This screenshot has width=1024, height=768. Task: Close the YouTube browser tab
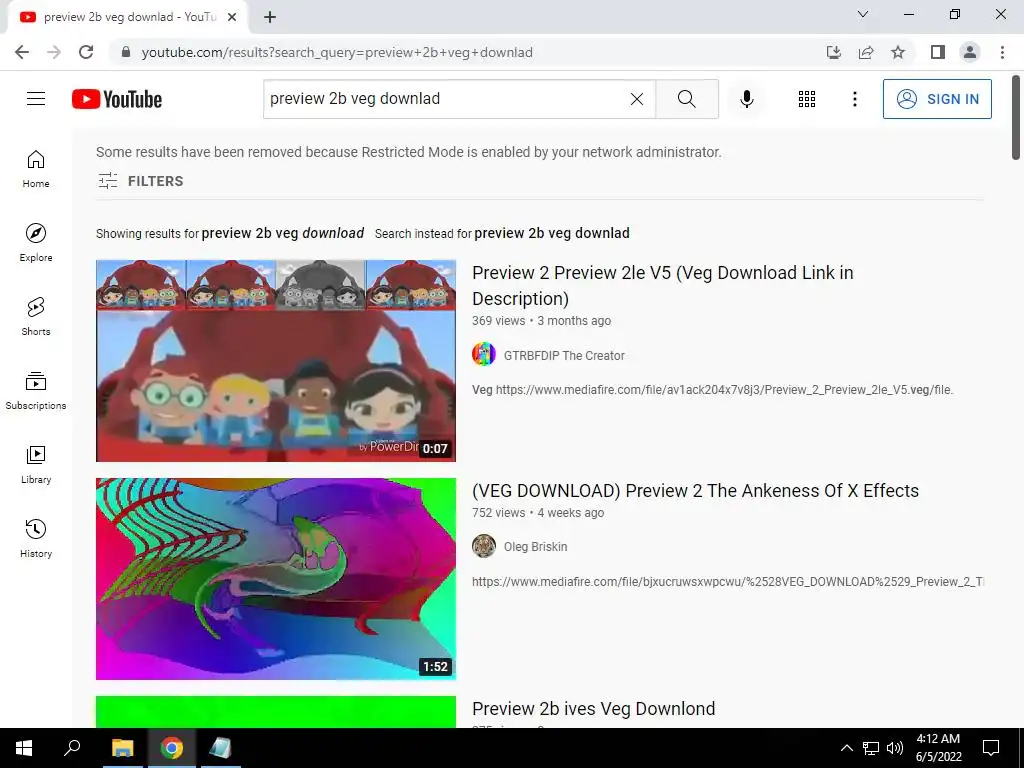point(232,18)
